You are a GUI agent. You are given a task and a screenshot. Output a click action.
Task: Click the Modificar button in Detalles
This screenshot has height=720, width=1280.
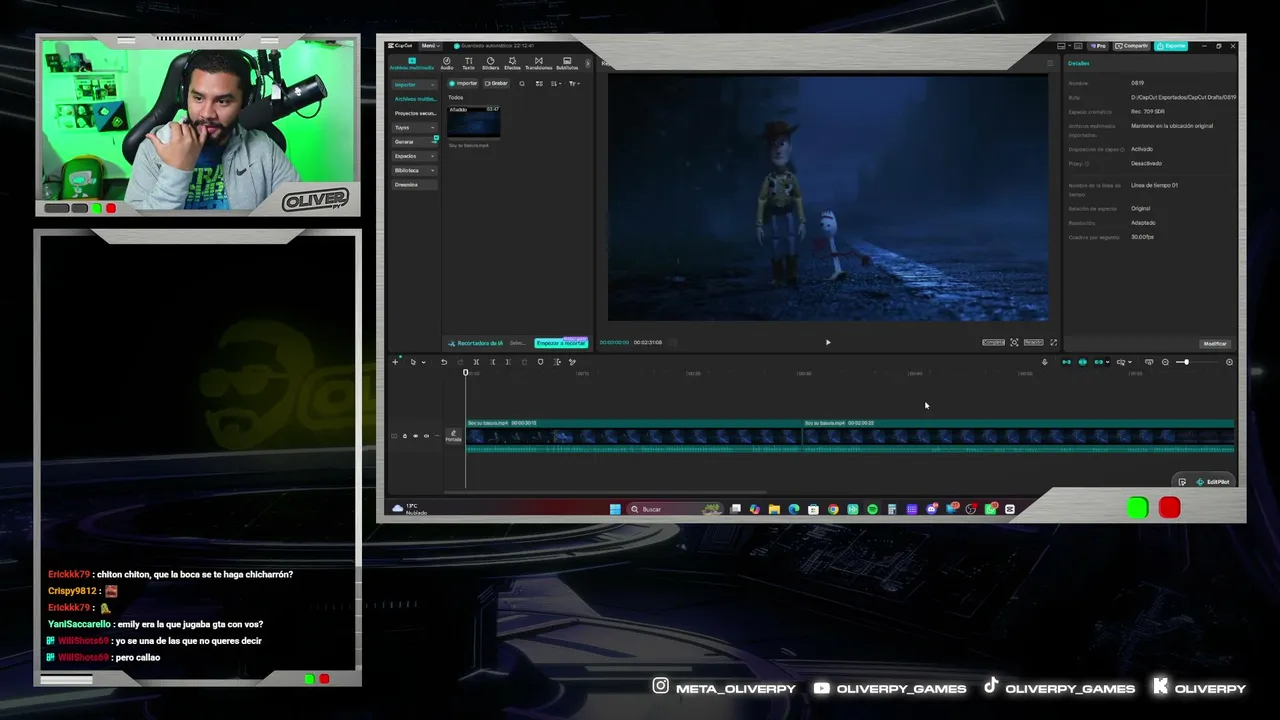1215,343
